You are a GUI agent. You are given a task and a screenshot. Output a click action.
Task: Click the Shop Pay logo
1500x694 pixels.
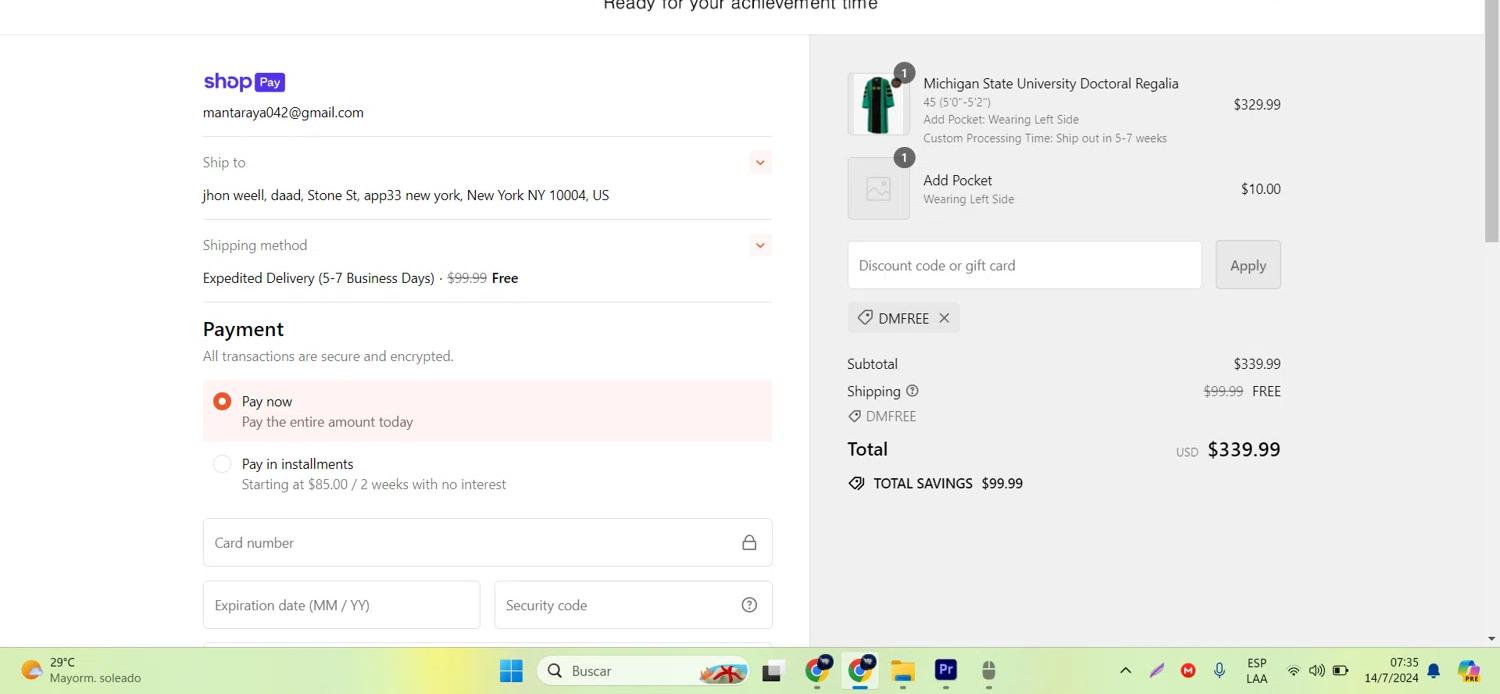pos(244,82)
